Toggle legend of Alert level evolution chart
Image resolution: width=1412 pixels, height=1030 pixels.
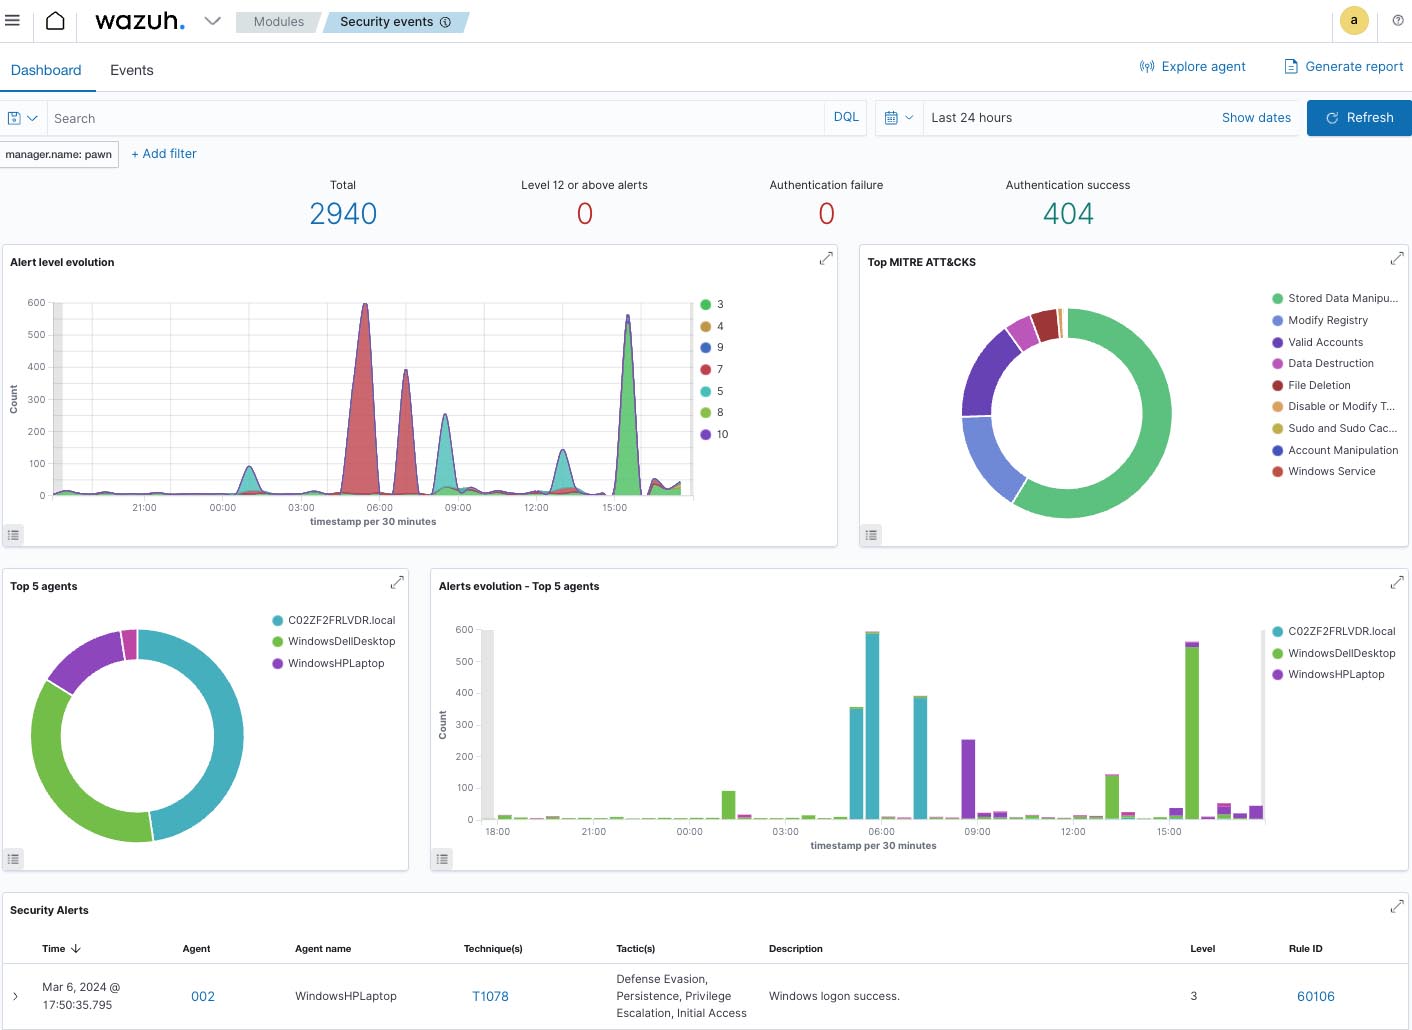[x=13, y=535]
